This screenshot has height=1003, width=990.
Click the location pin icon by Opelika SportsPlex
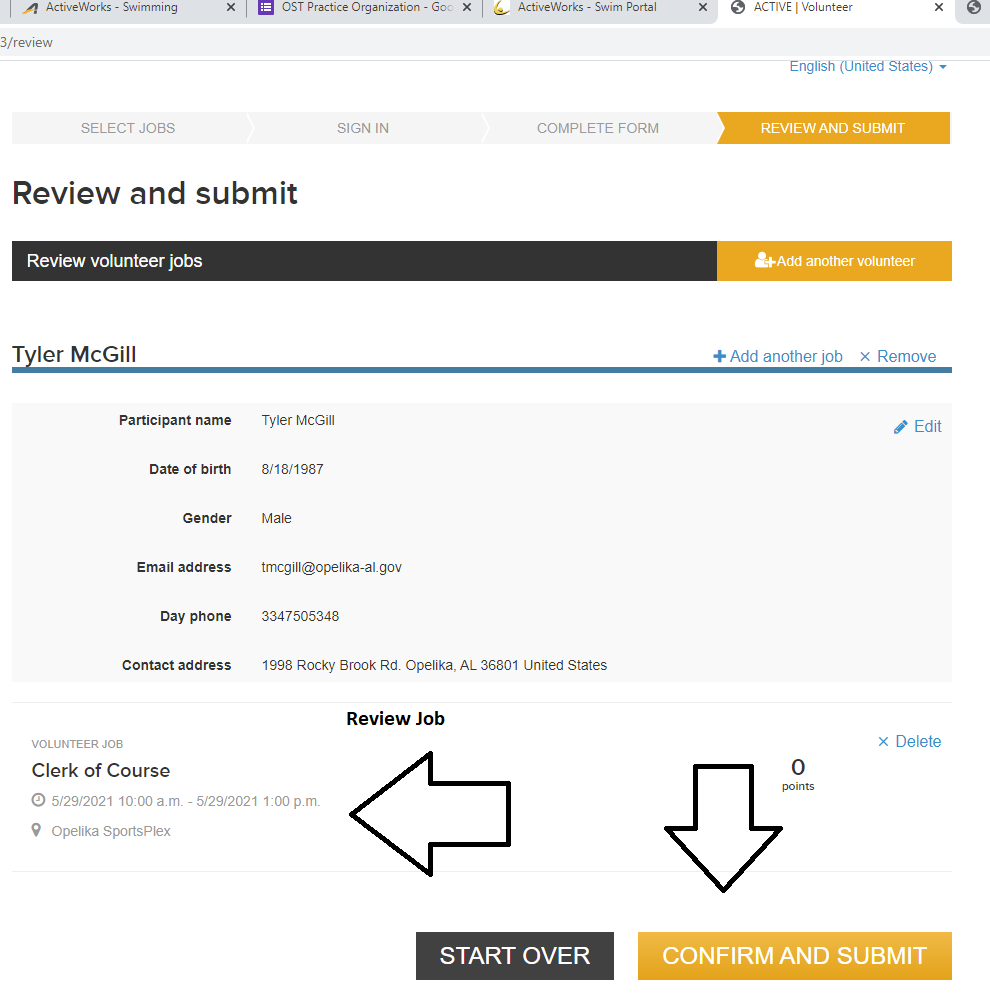point(38,831)
